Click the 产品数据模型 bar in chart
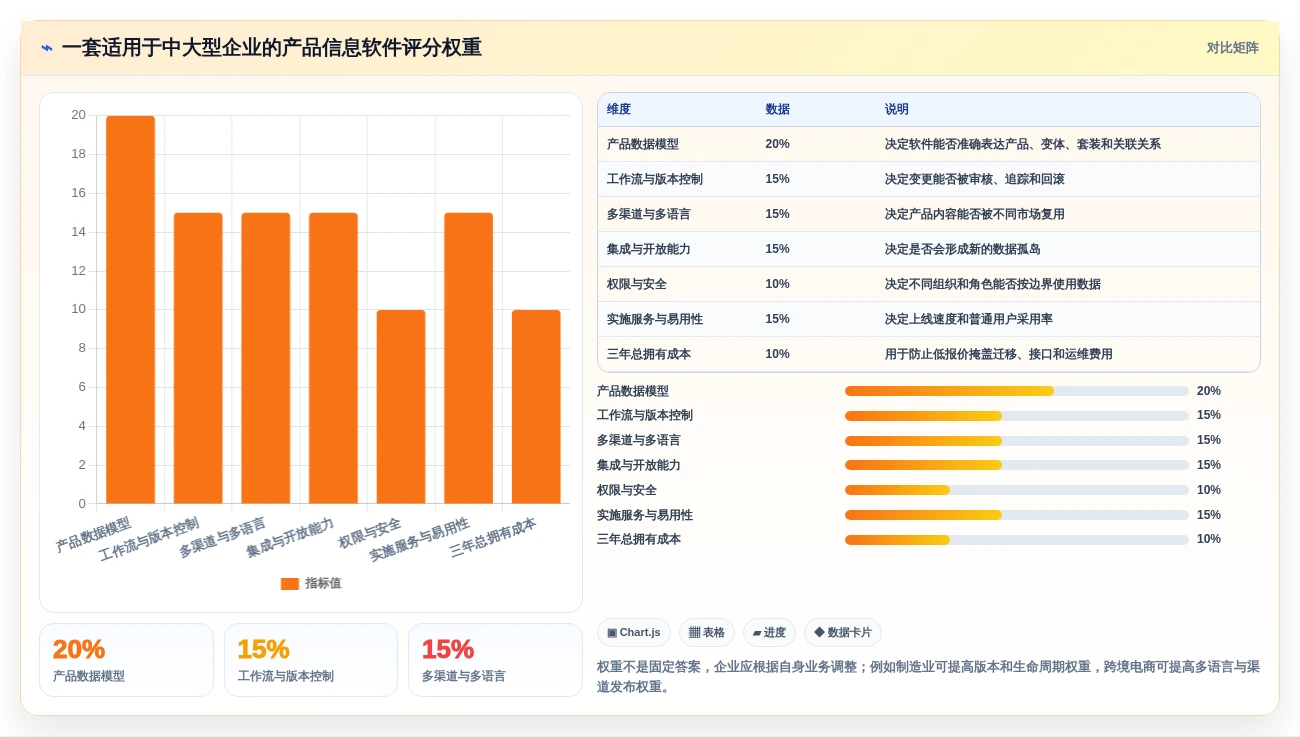The height and width of the screenshot is (737, 1300). [131, 310]
